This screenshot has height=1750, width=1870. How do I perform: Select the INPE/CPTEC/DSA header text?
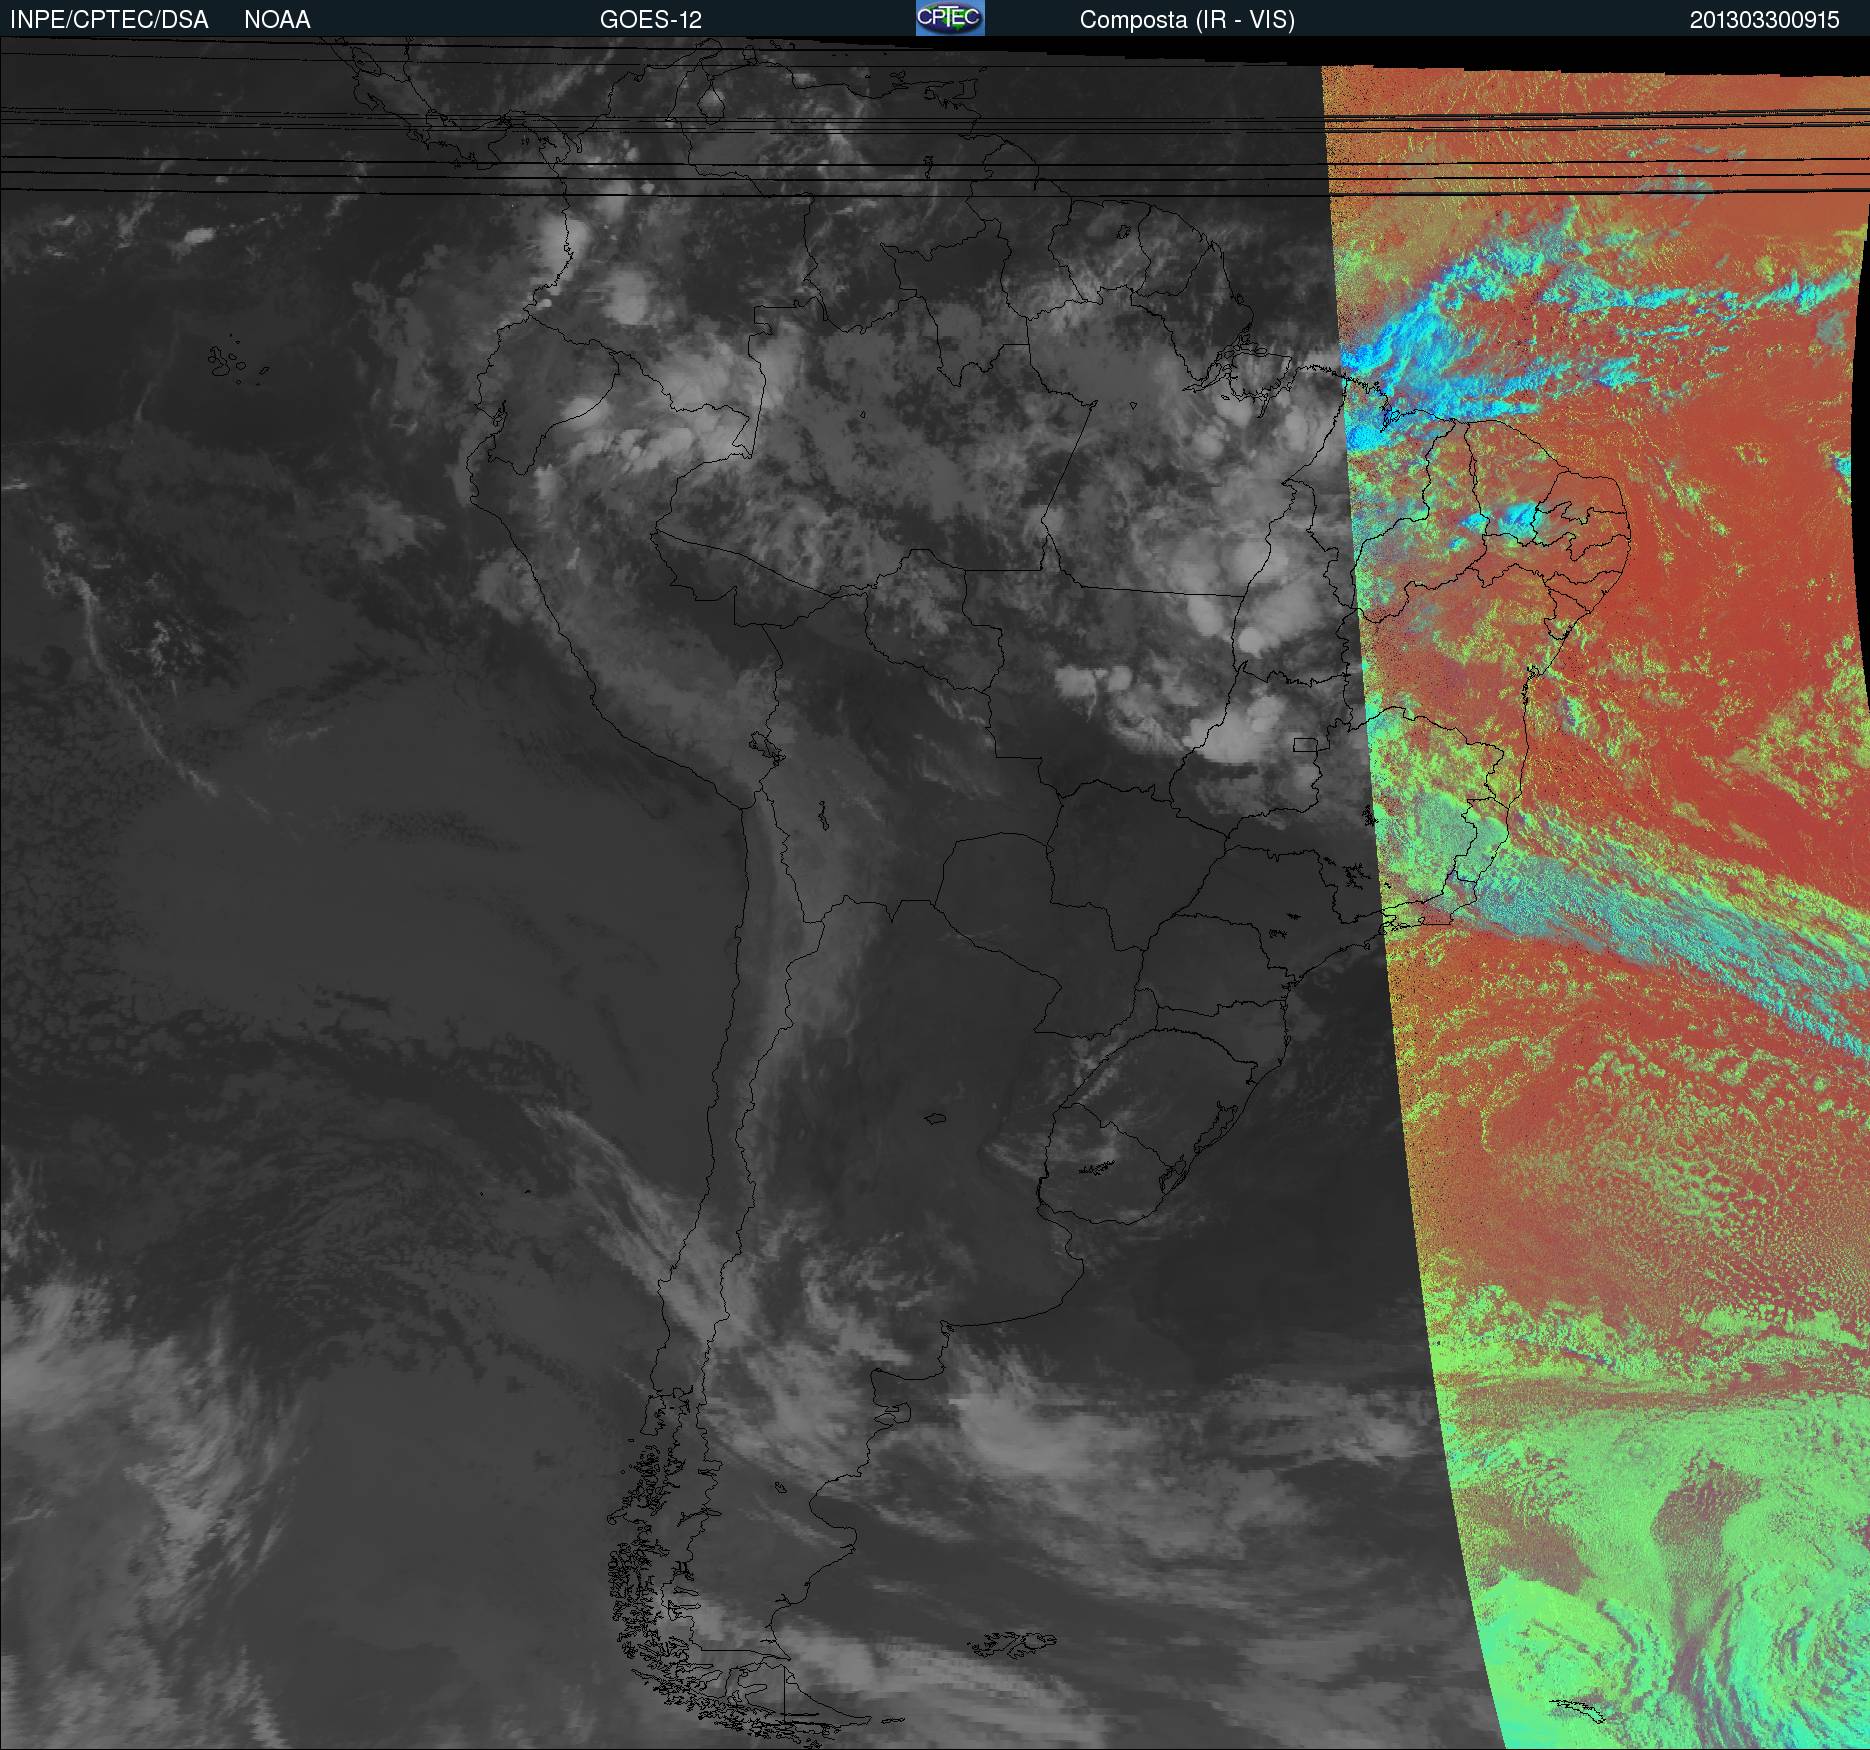tap(109, 20)
